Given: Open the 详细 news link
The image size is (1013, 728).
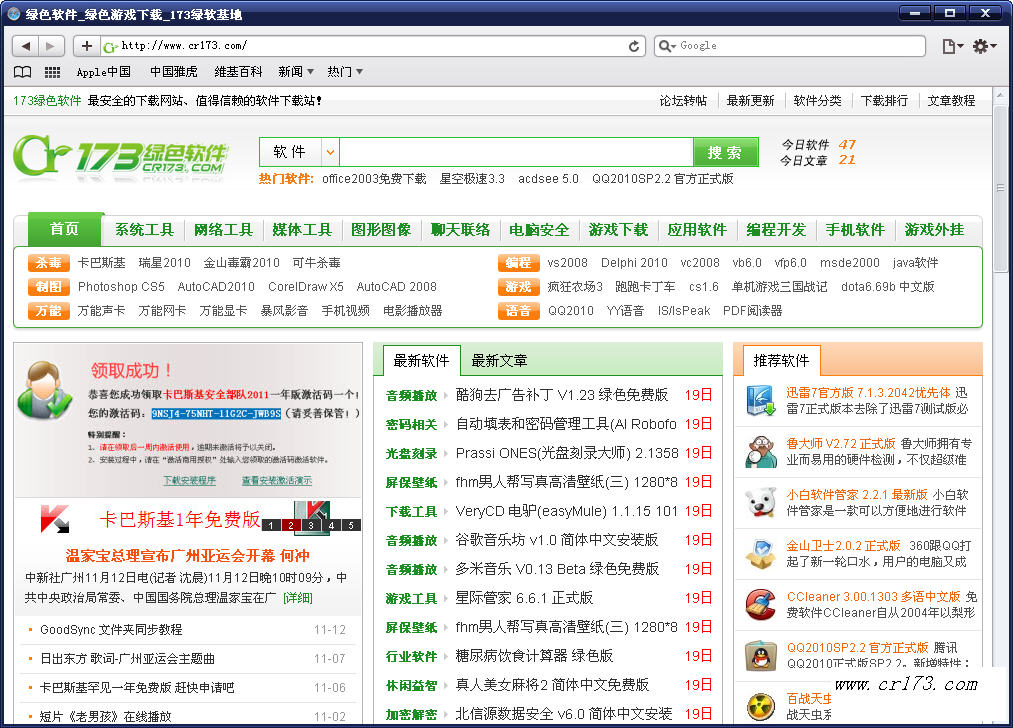Looking at the screenshot, I should 298,598.
